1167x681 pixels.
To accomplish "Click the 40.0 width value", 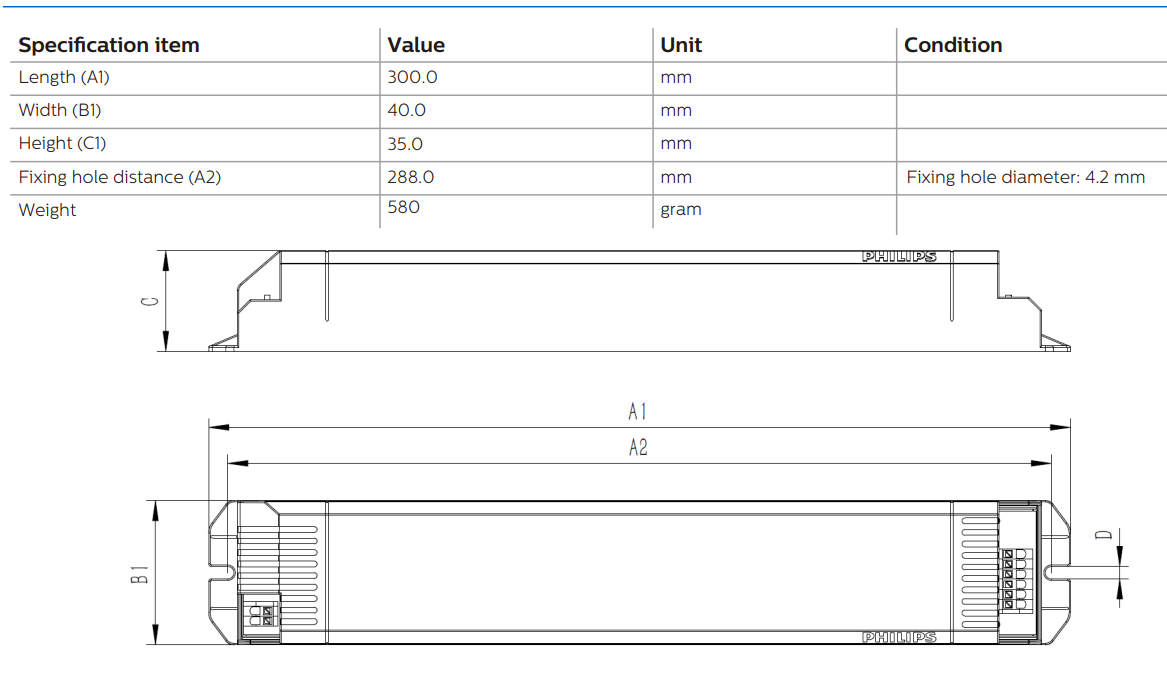I will (406, 110).
